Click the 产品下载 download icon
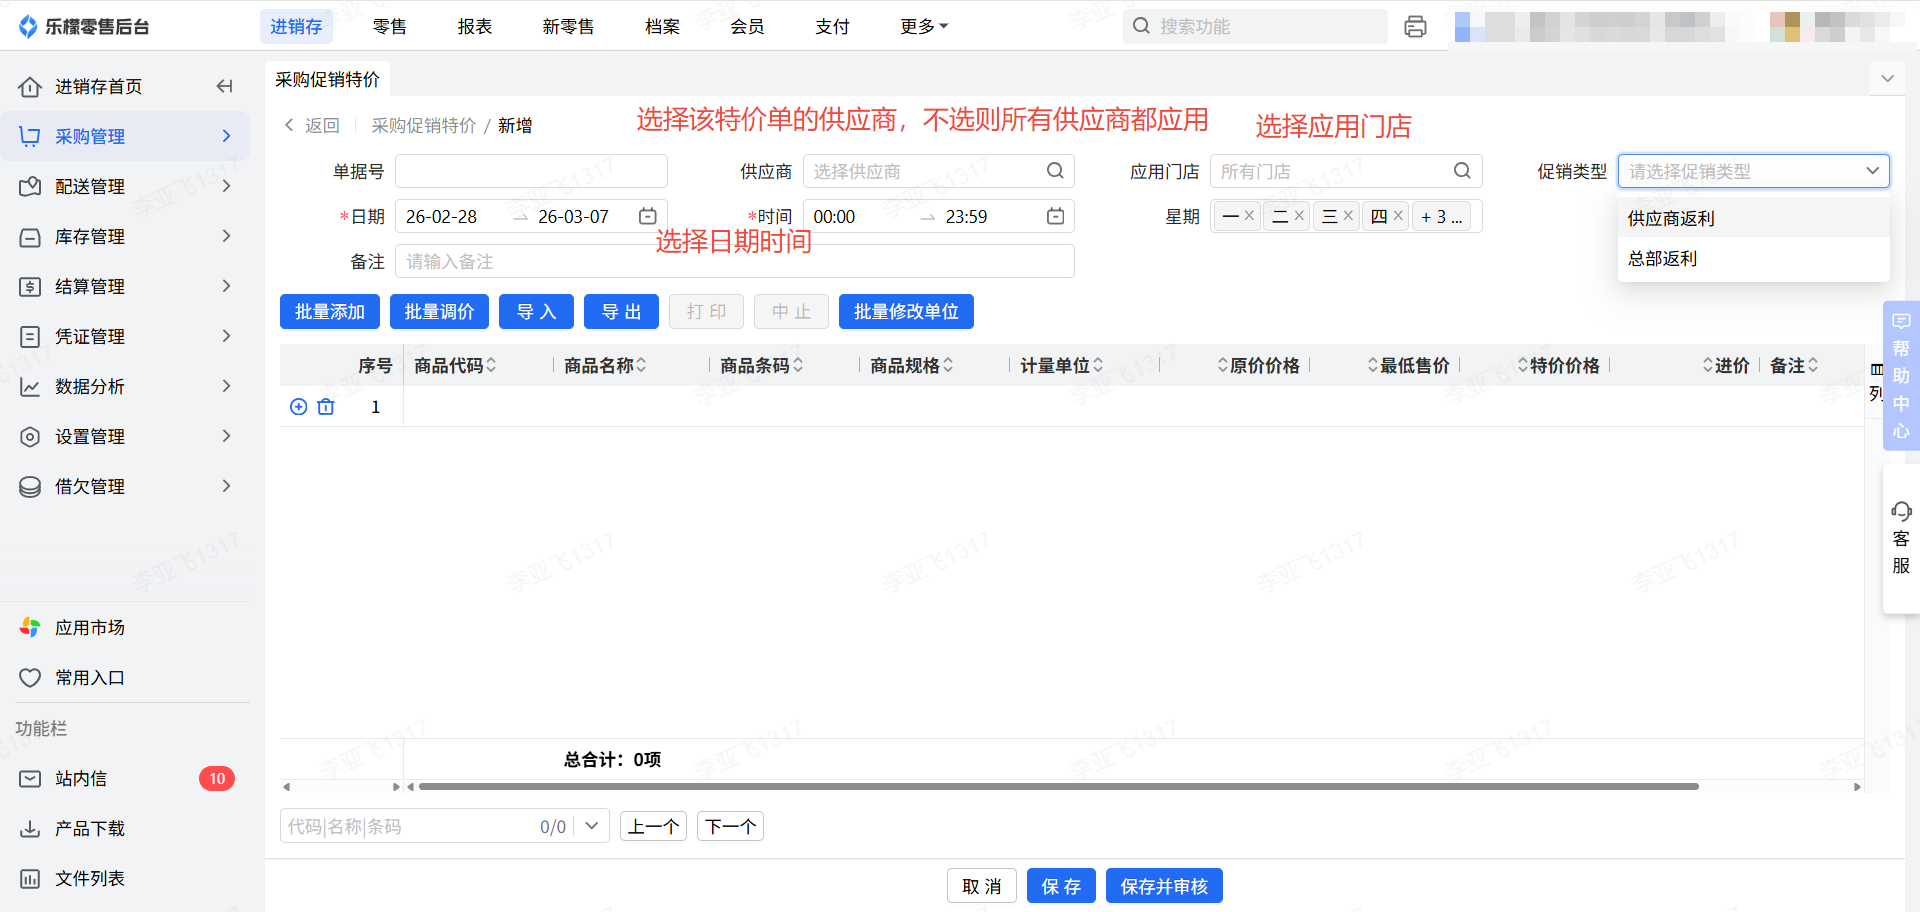Screen dimensions: 1920x912 (30, 828)
